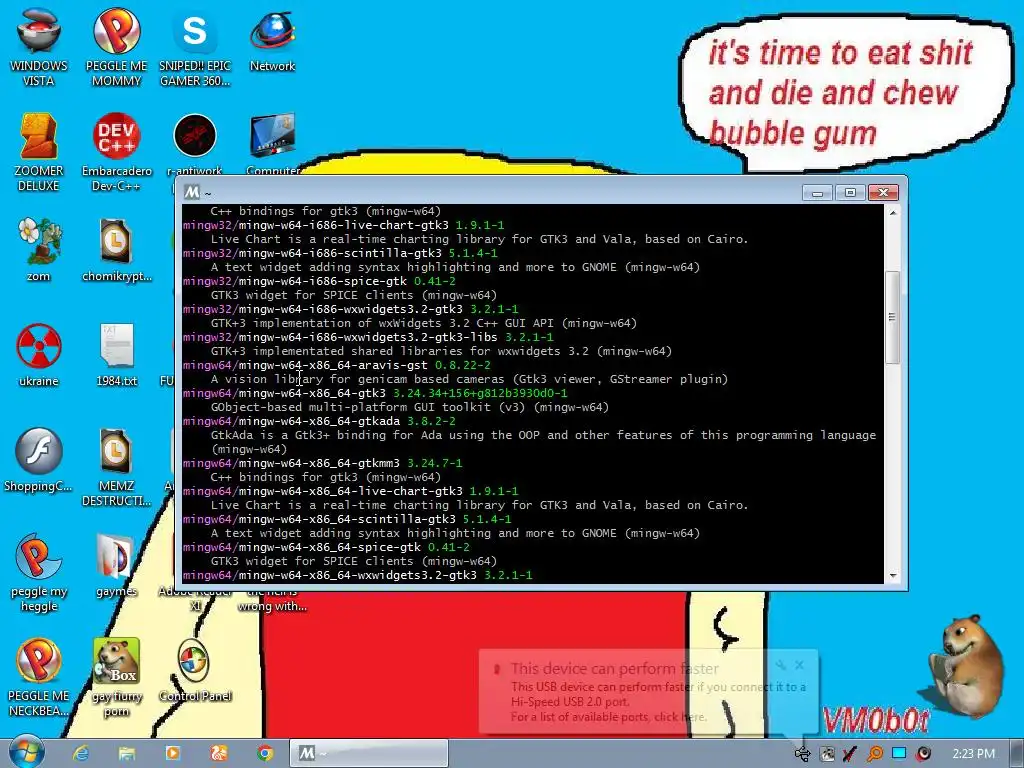Click the mingw64 gtkada 3.8.2-2 line
Viewport: 1024px width, 768px height.
[319, 421]
